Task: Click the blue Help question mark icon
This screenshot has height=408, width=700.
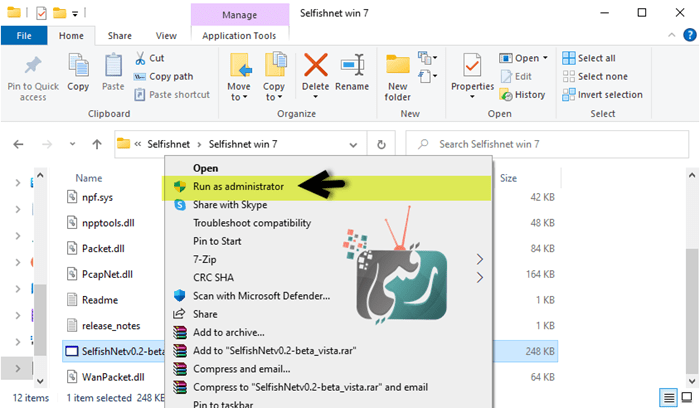Action: (x=690, y=35)
